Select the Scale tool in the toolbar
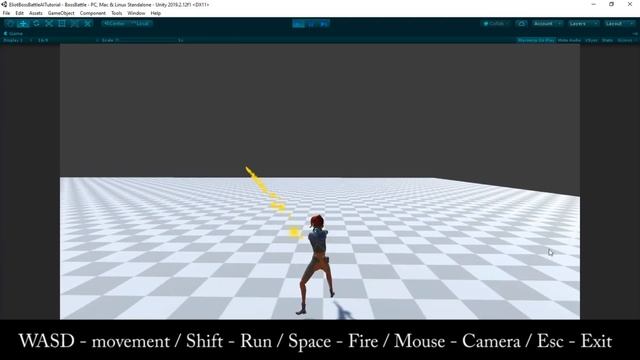 49,24
